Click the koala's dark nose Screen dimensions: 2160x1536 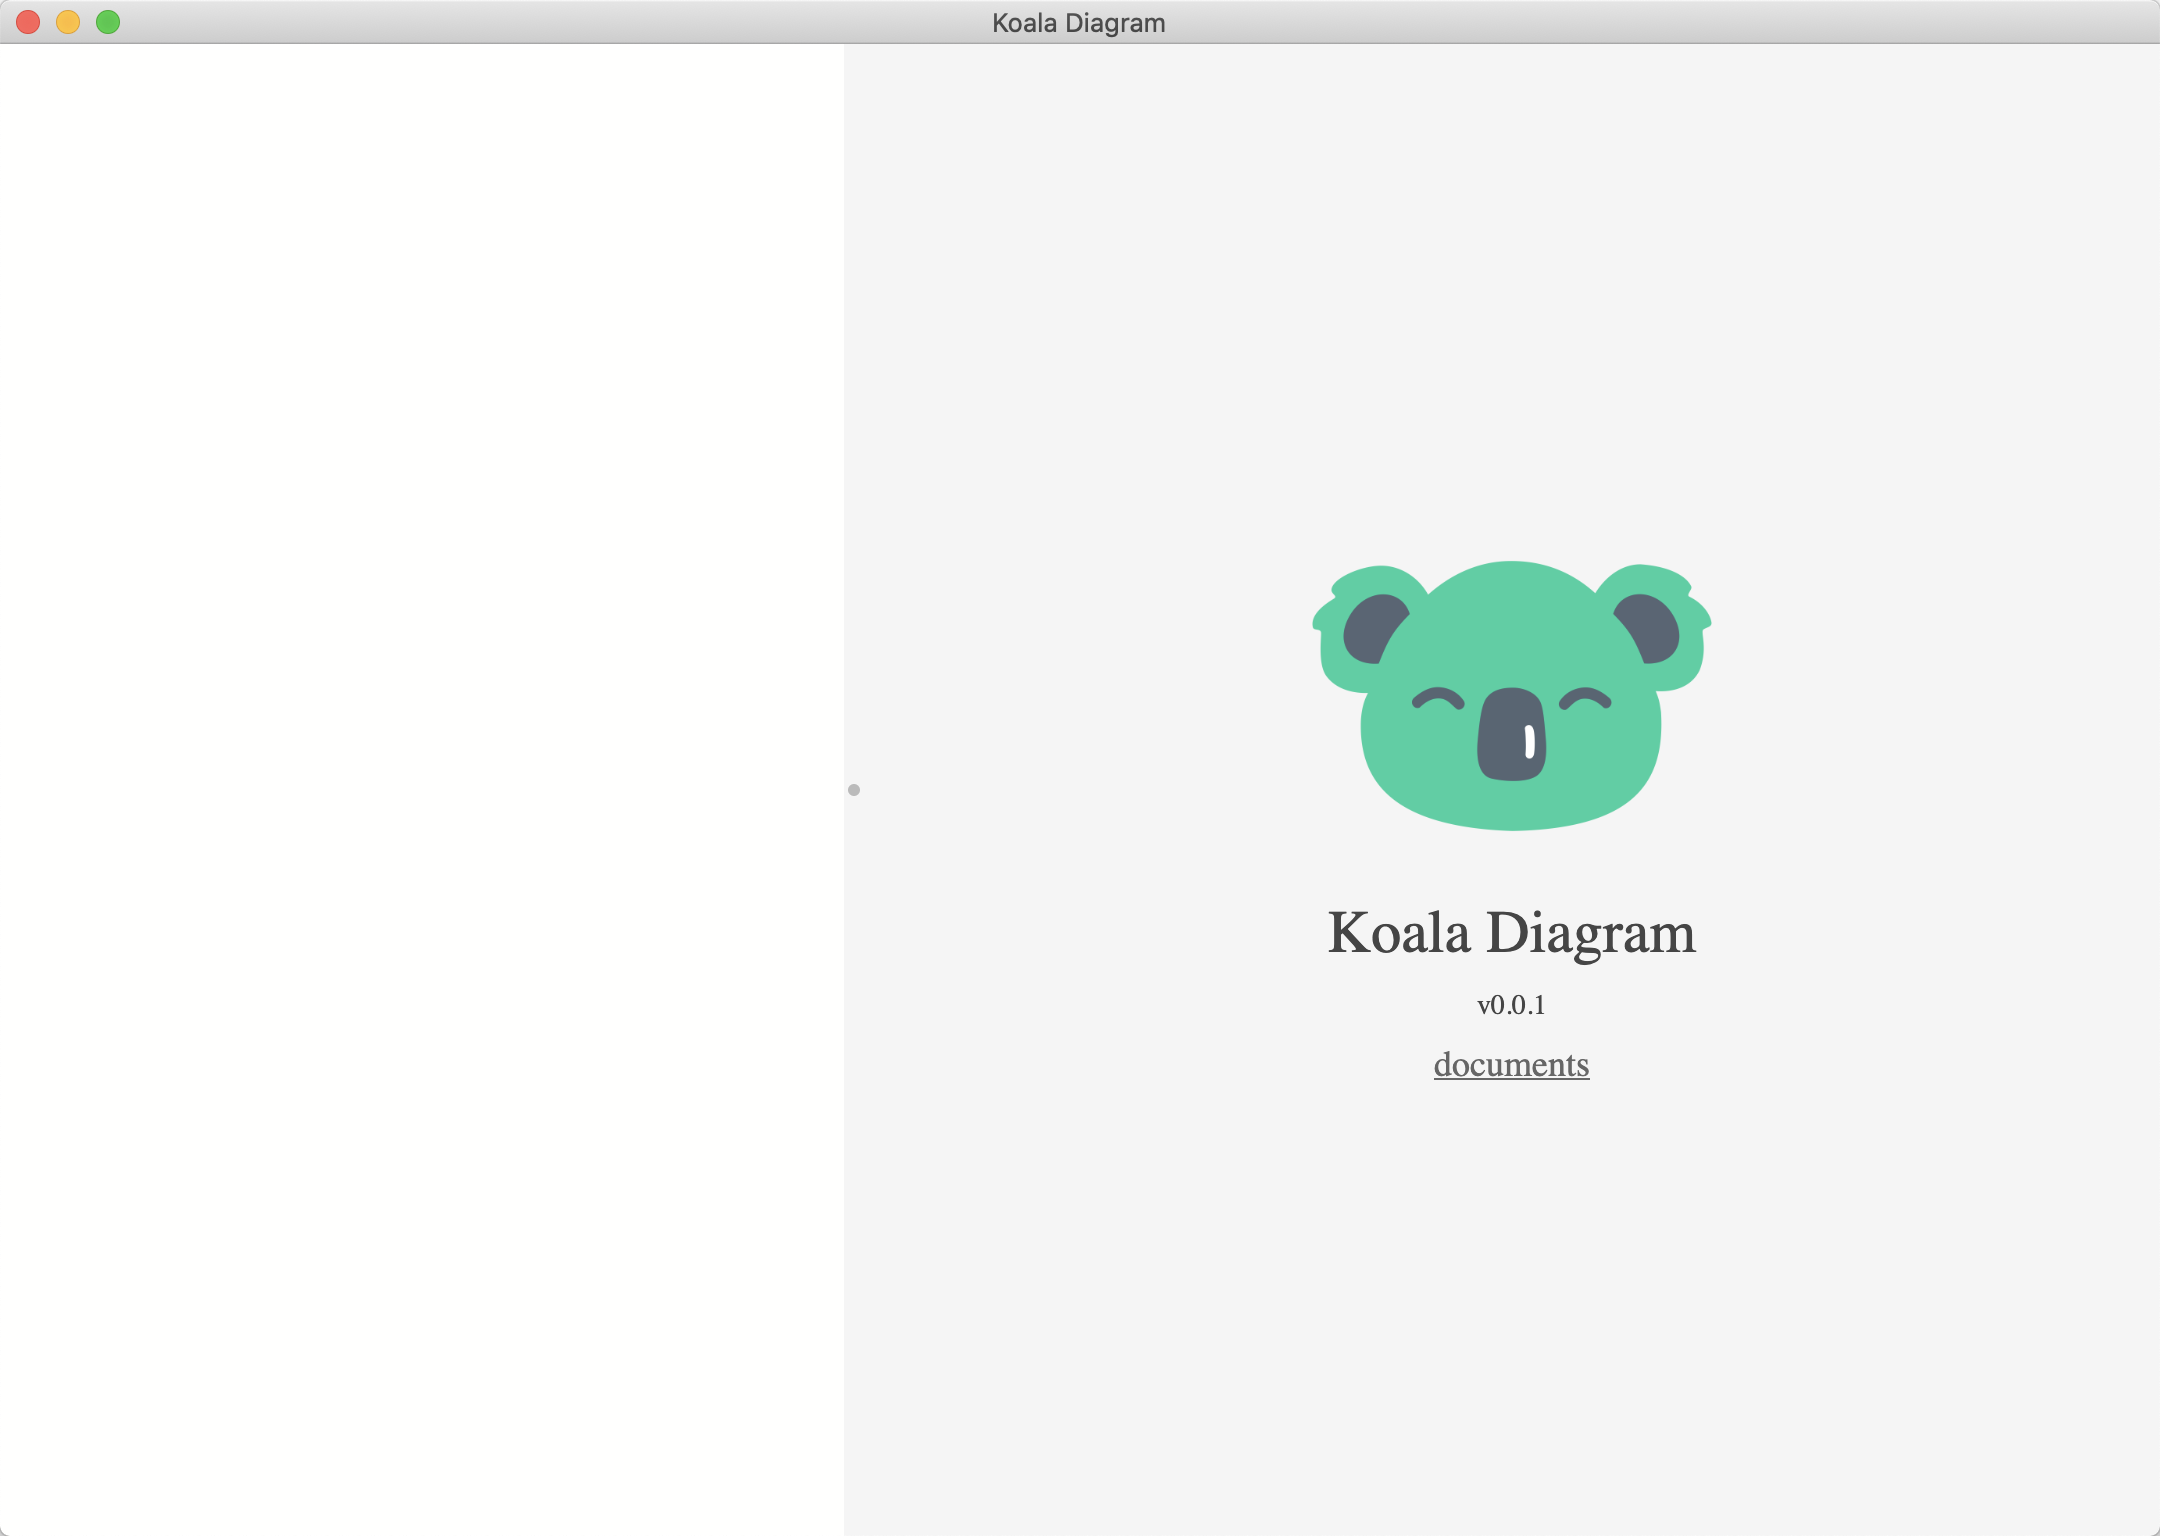1508,733
